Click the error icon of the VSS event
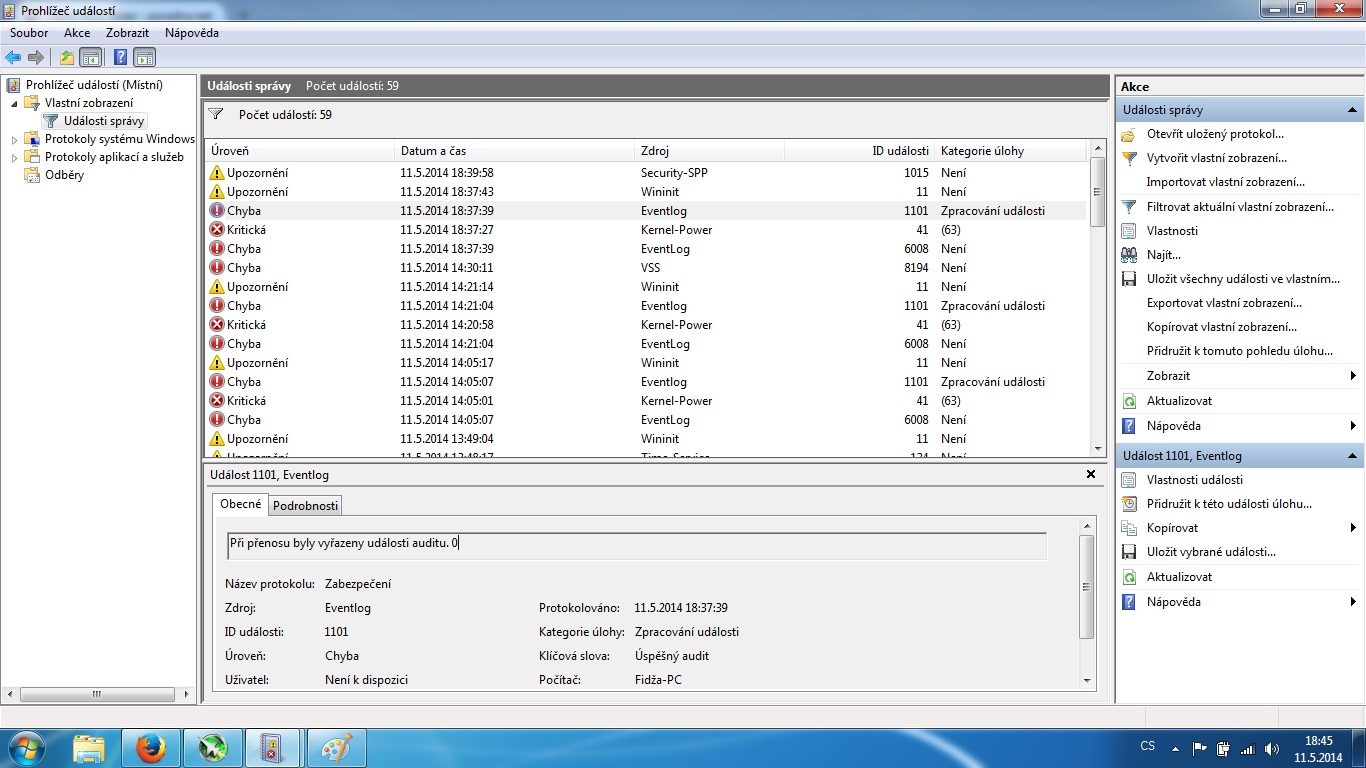The image size is (1366, 768). point(217,268)
